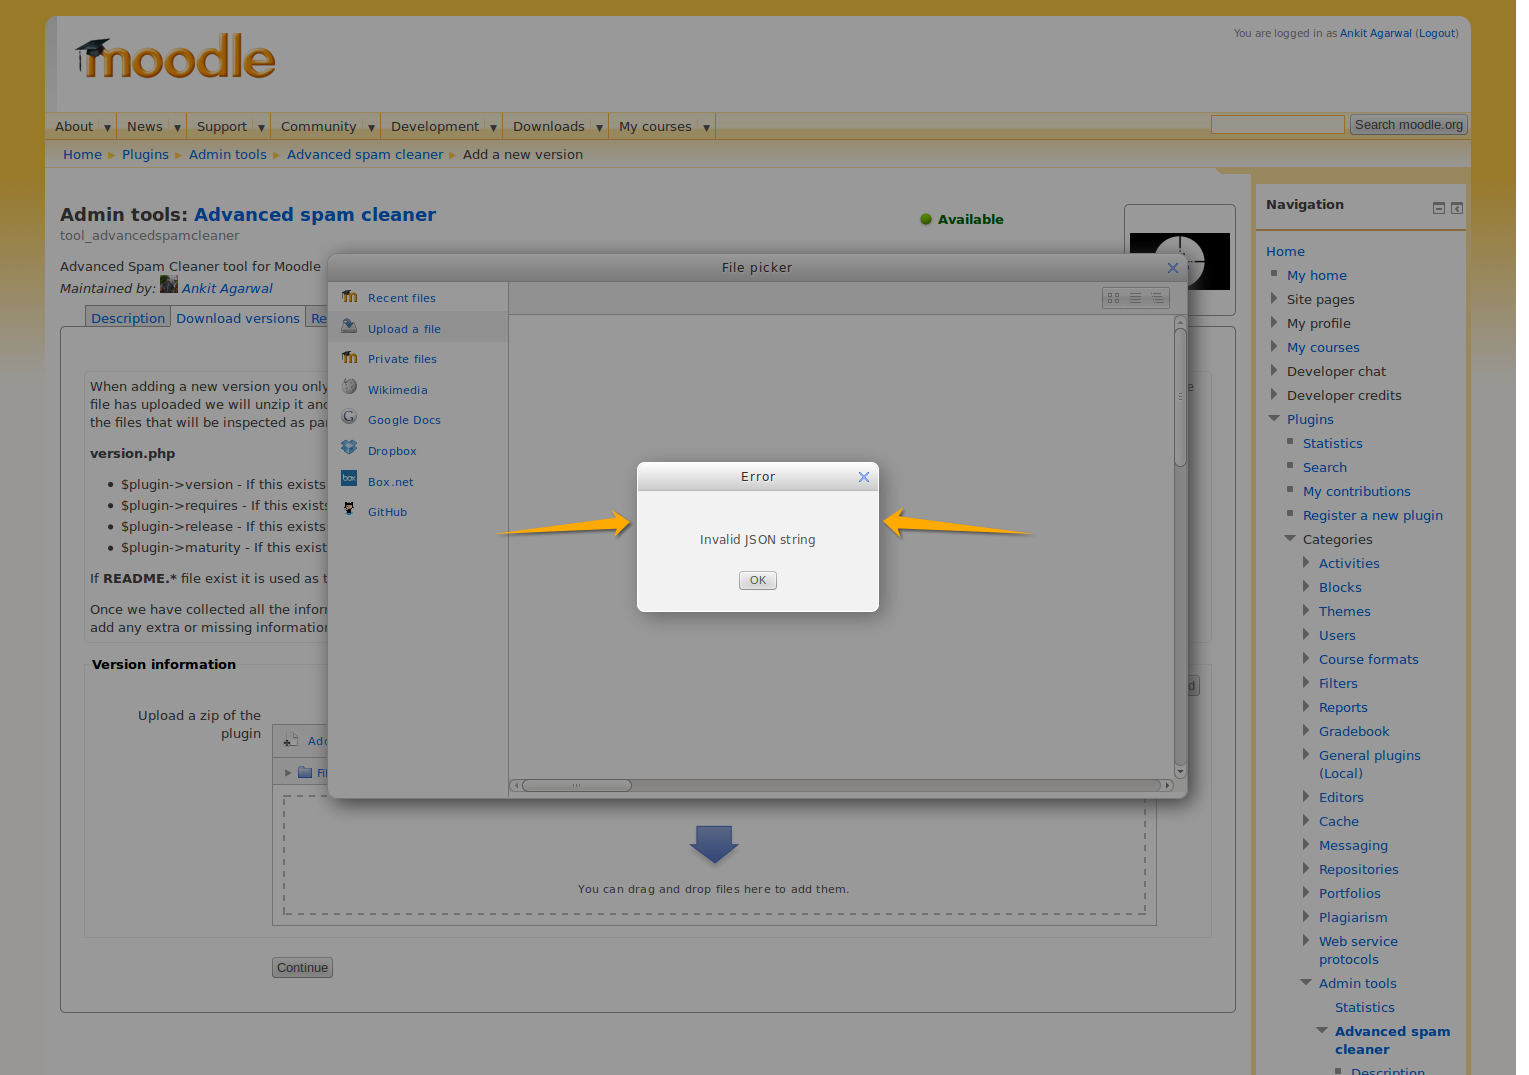Click the plugin screenshot thumbnail
The image size is (1529, 1075).
point(1180,261)
